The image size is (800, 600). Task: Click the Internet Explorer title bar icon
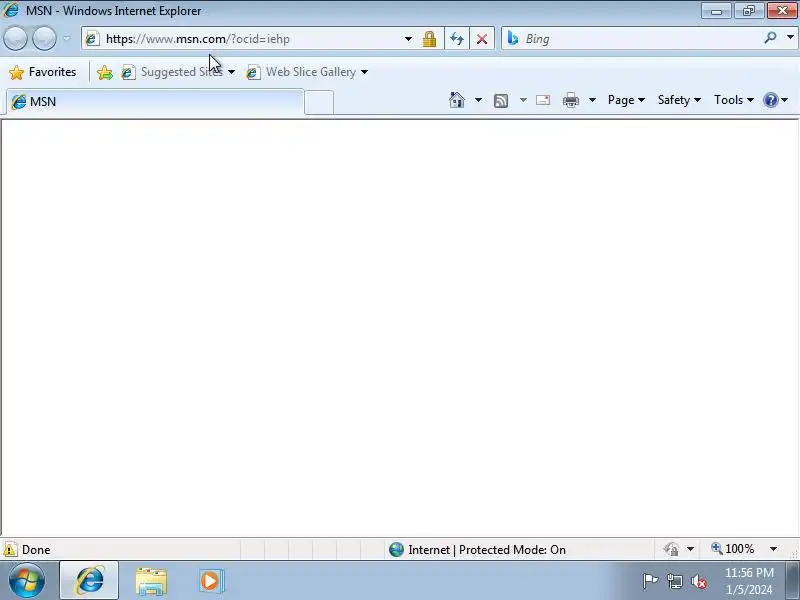pyautogui.click(x=11, y=10)
